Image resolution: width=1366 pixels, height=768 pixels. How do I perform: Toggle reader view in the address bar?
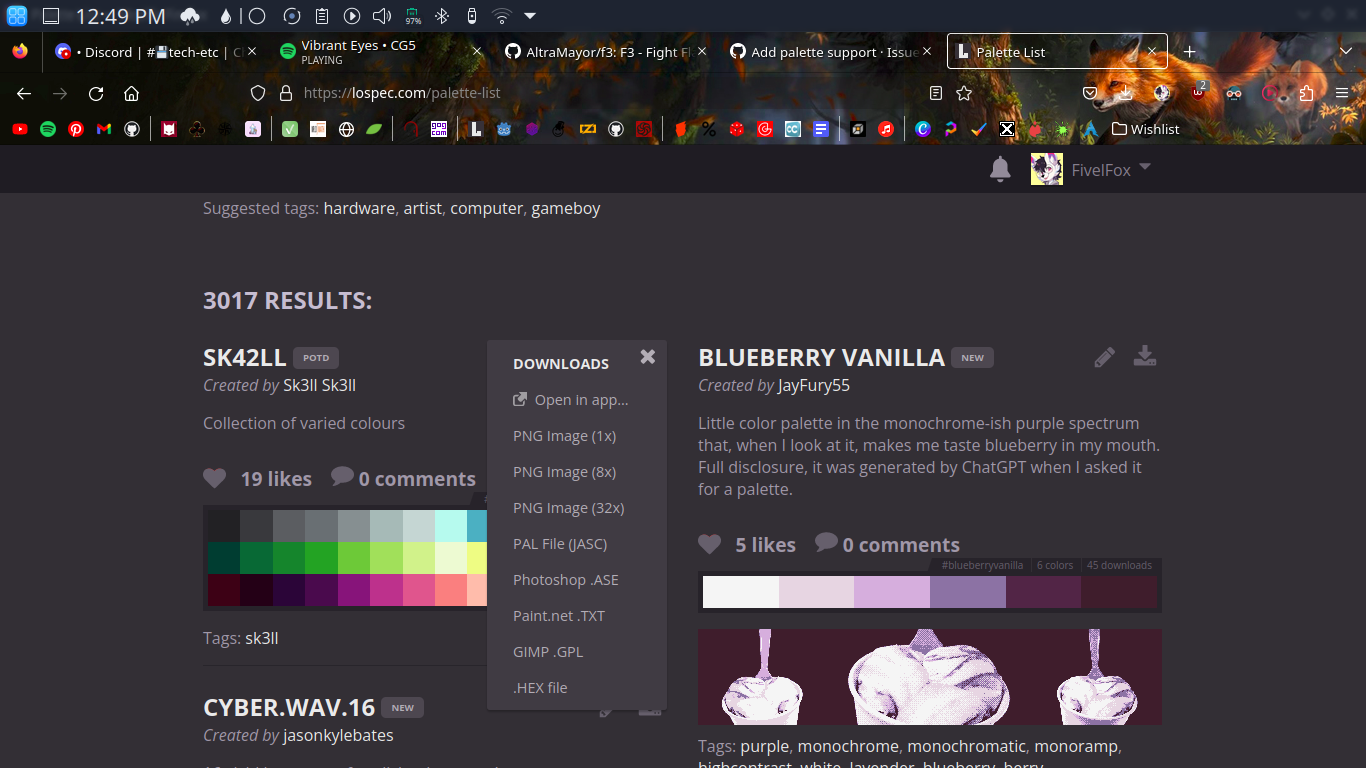tap(935, 93)
